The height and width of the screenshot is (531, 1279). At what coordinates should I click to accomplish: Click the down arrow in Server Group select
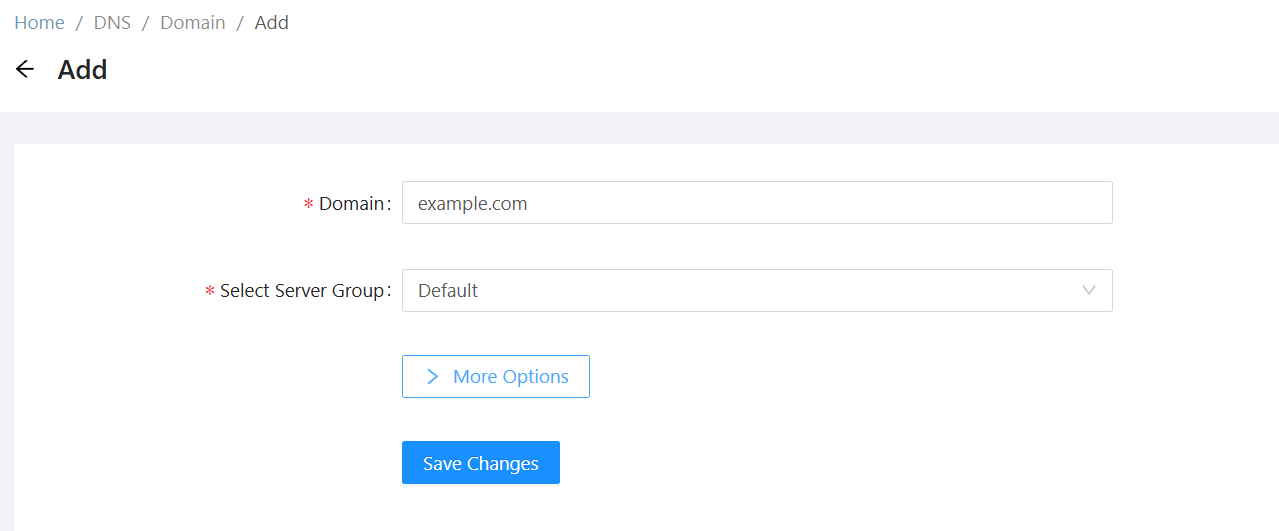(x=1089, y=290)
